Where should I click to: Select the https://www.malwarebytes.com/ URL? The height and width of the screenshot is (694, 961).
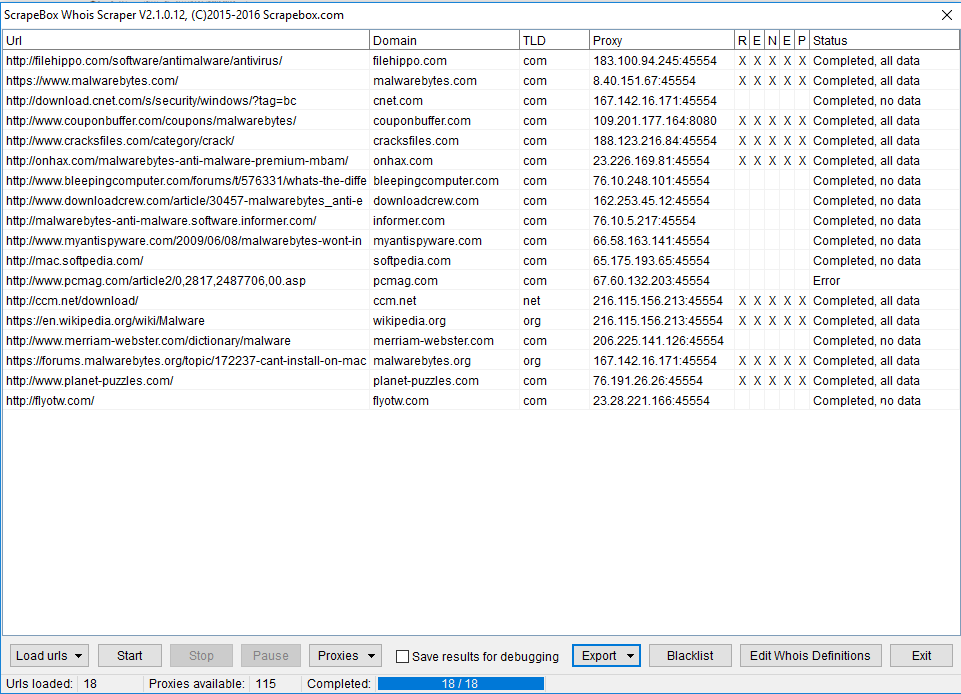coord(92,81)
